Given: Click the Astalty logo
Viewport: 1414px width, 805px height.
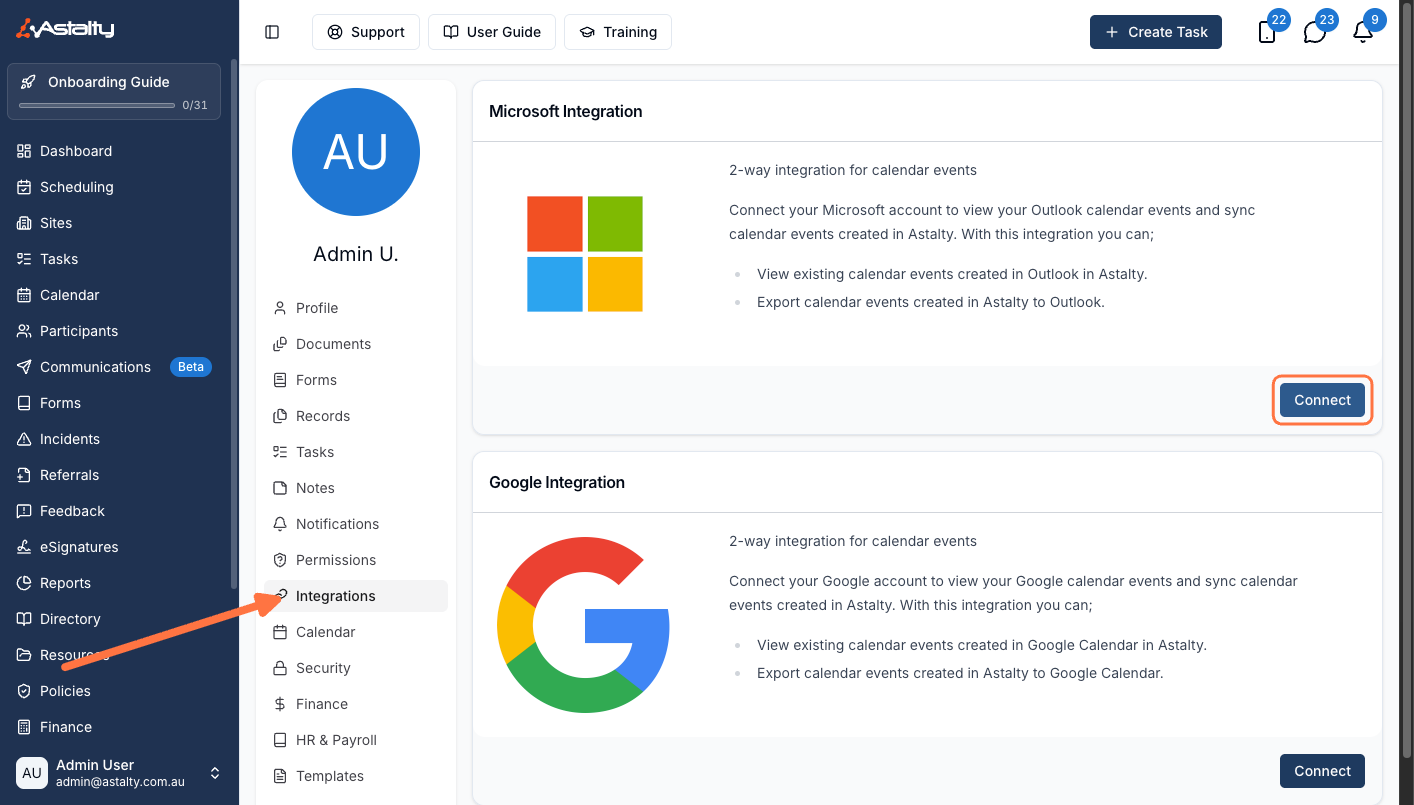Looking at the screenshot, I should 65,29.
